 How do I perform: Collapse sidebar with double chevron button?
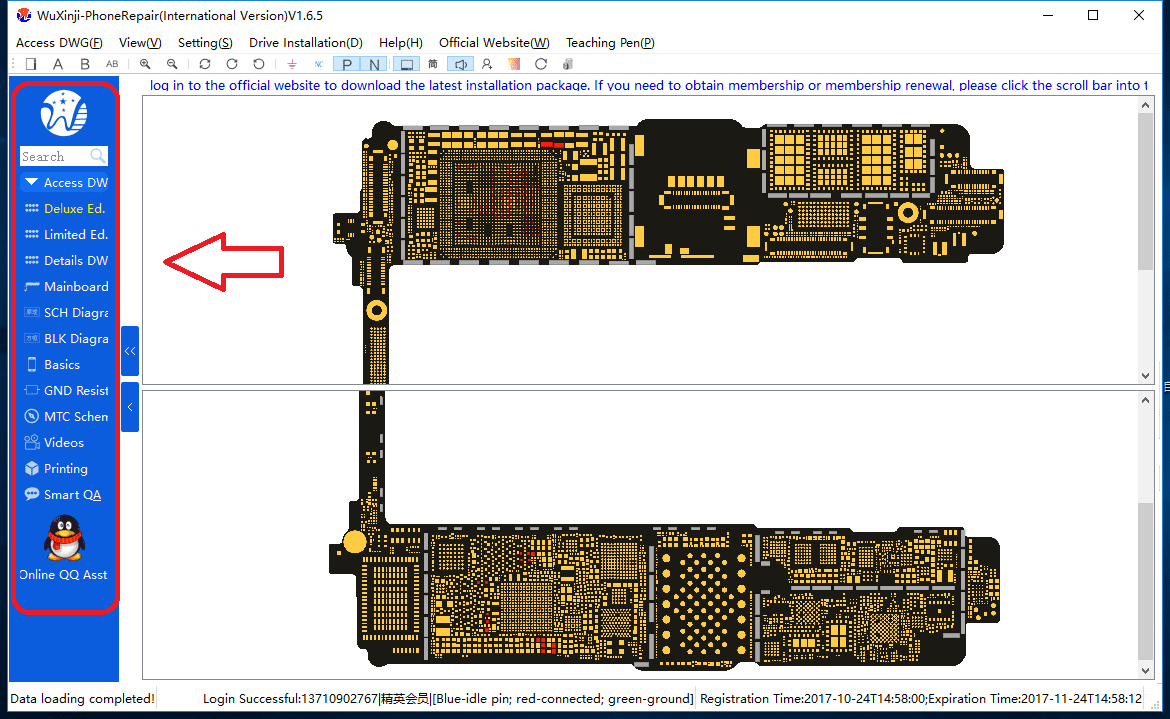(x=130, y=351)
